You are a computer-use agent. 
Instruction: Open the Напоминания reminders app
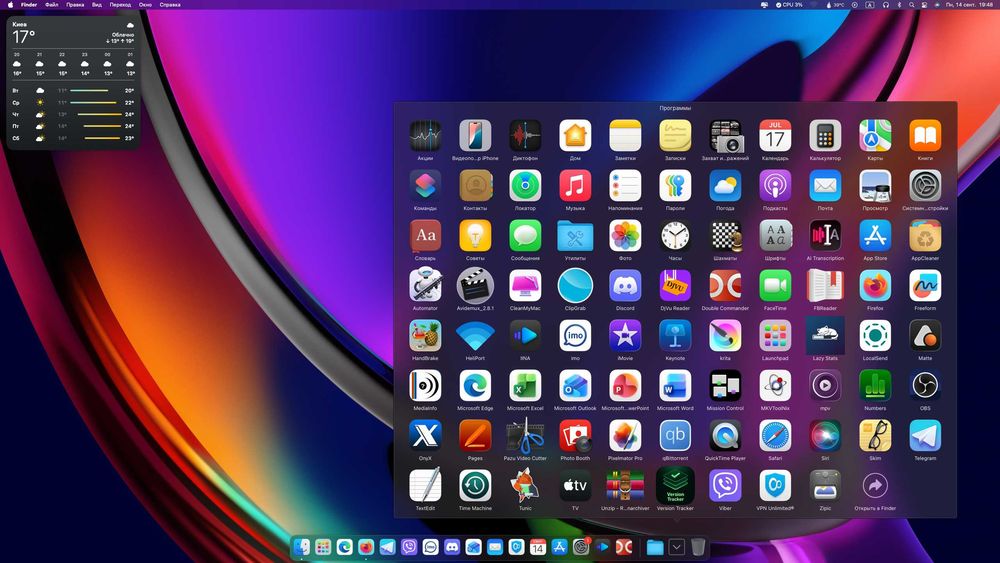(x=625, y=186)
